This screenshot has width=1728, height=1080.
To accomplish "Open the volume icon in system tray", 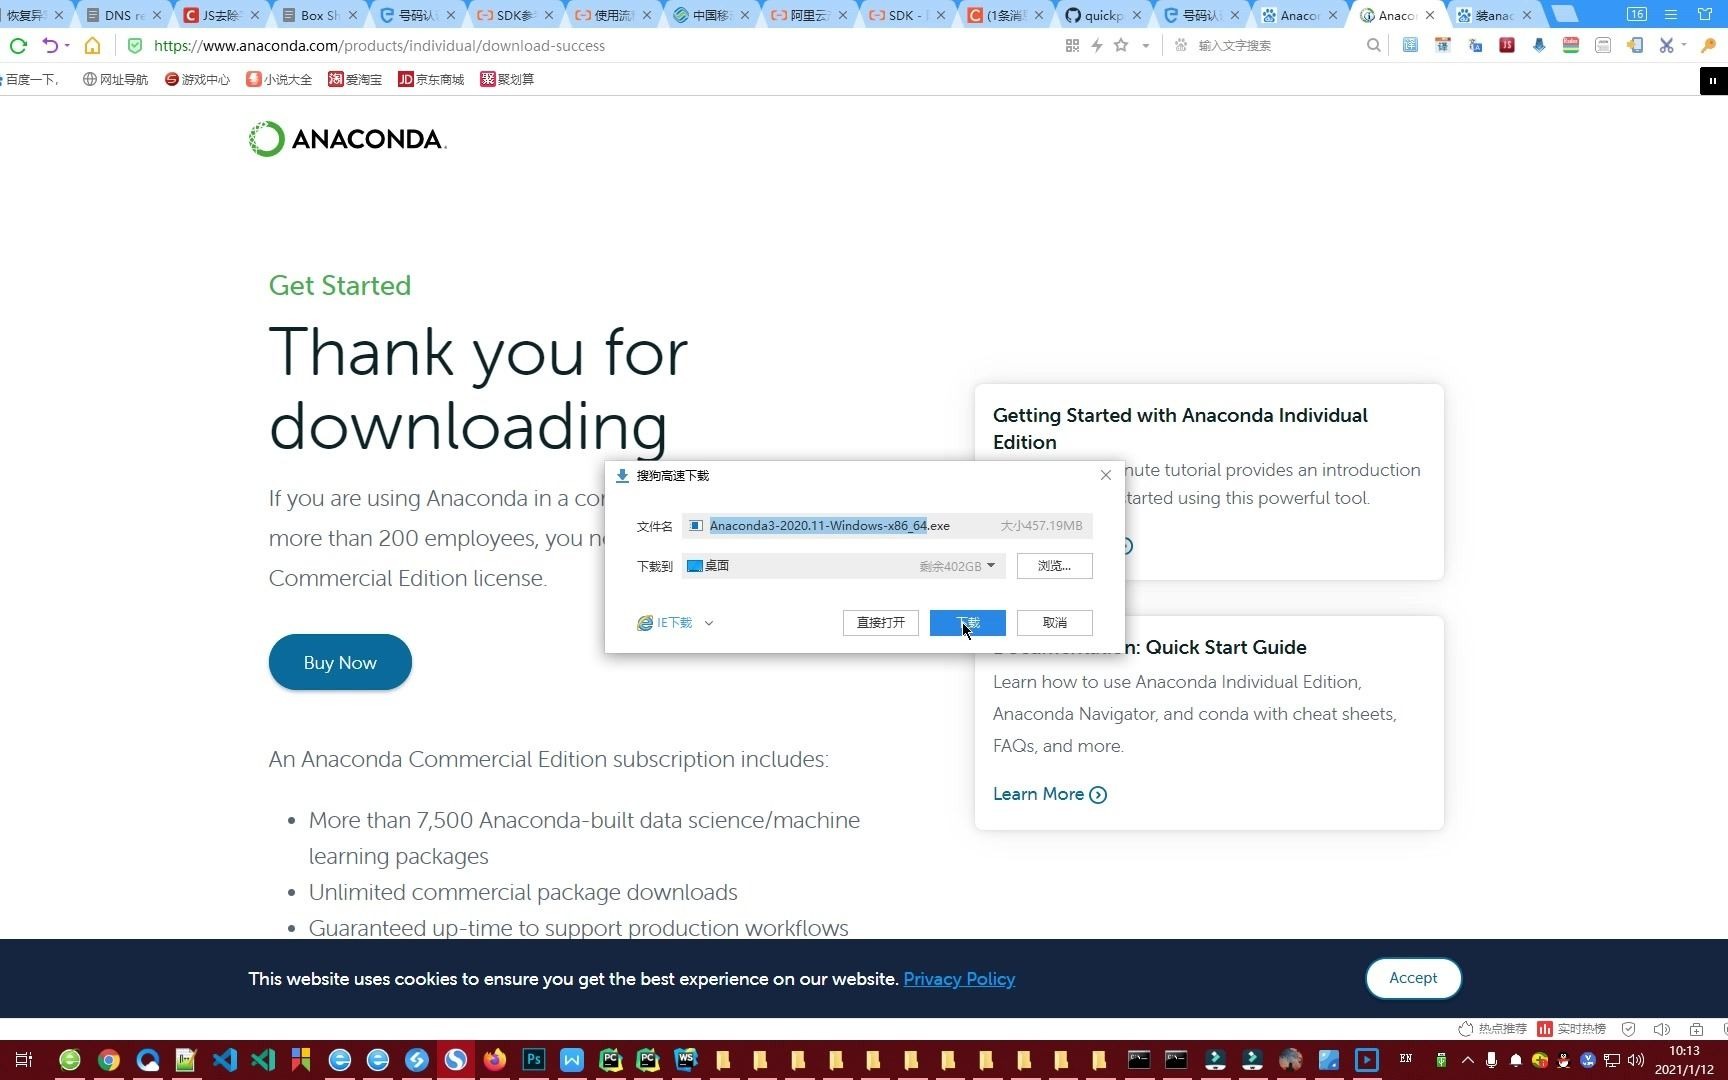I will coord(1635,1060).
